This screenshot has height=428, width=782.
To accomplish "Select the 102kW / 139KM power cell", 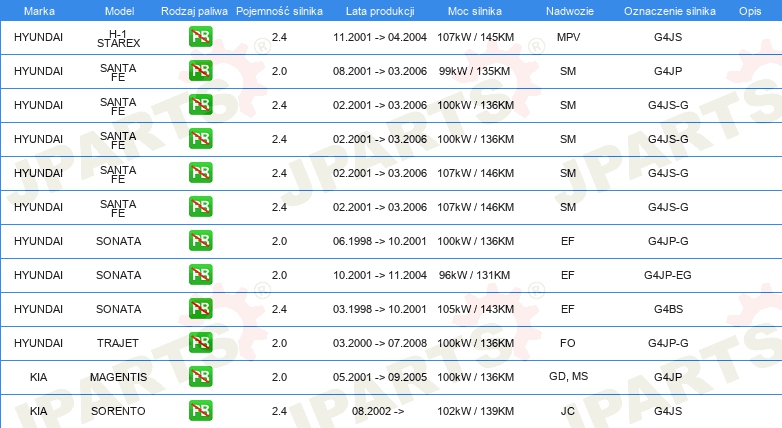I will tap(475, 411).
